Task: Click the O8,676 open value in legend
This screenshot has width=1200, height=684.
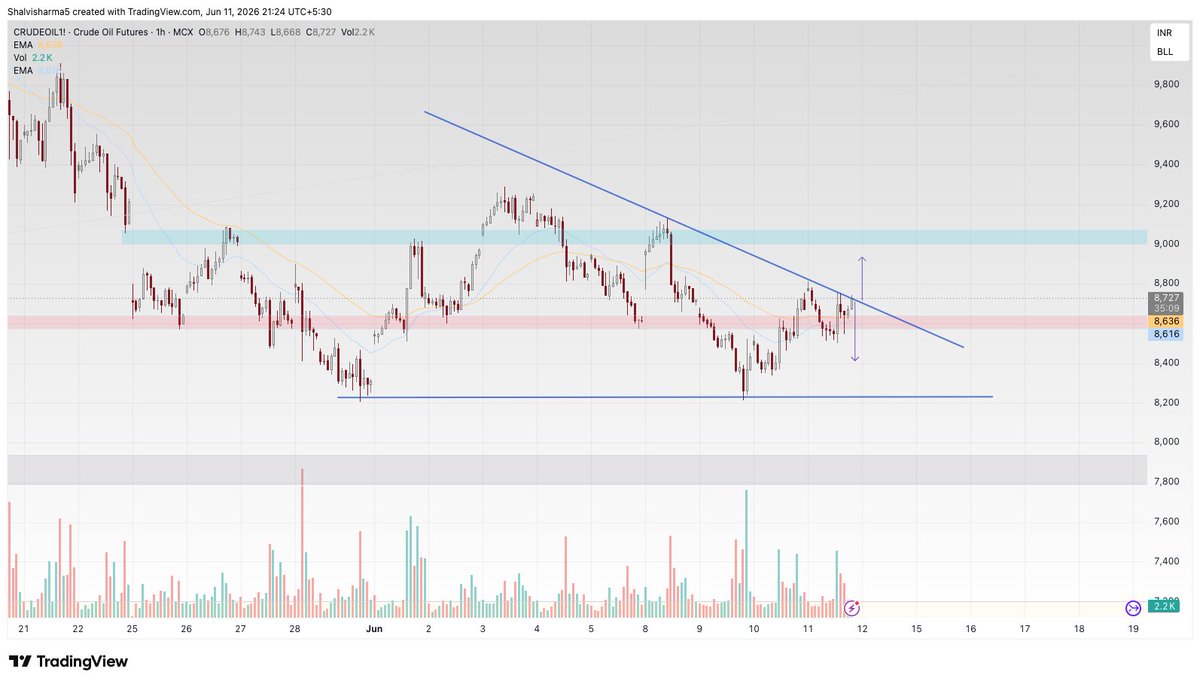Action: click(x=214, y=33)
